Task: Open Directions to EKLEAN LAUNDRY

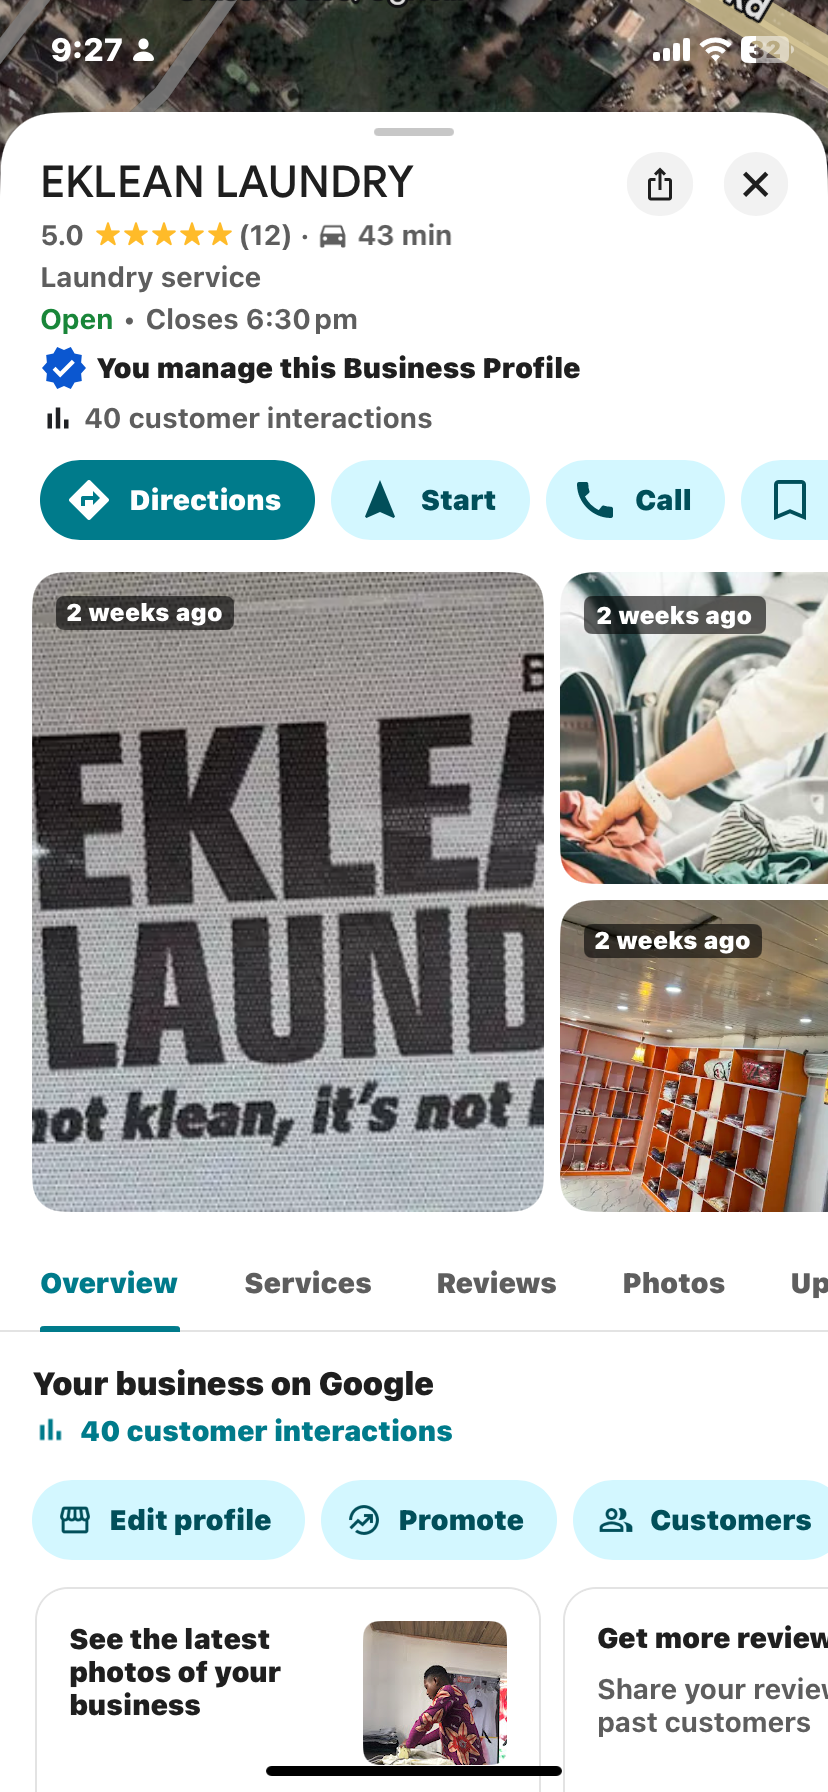Action: point(177,500)
